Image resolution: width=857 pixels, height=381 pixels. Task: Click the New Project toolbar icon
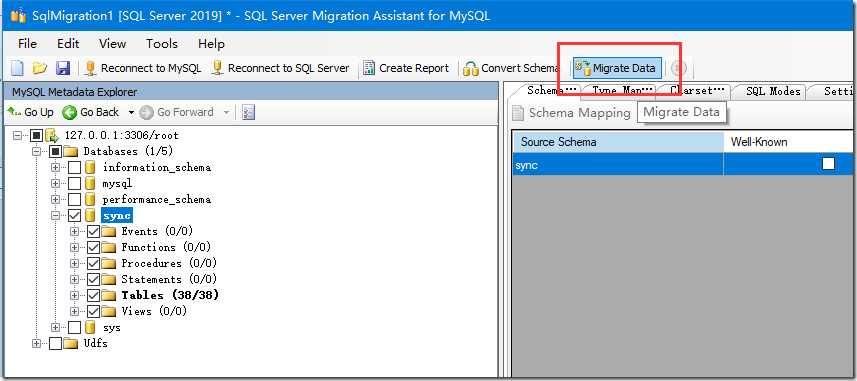coord(17,68)
